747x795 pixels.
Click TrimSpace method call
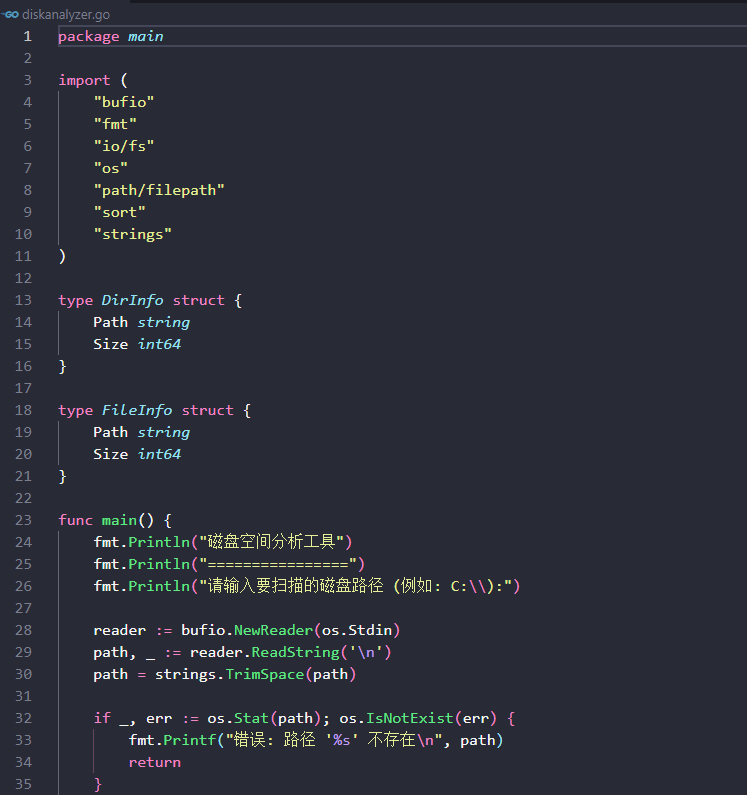click(x=265, y=674)
